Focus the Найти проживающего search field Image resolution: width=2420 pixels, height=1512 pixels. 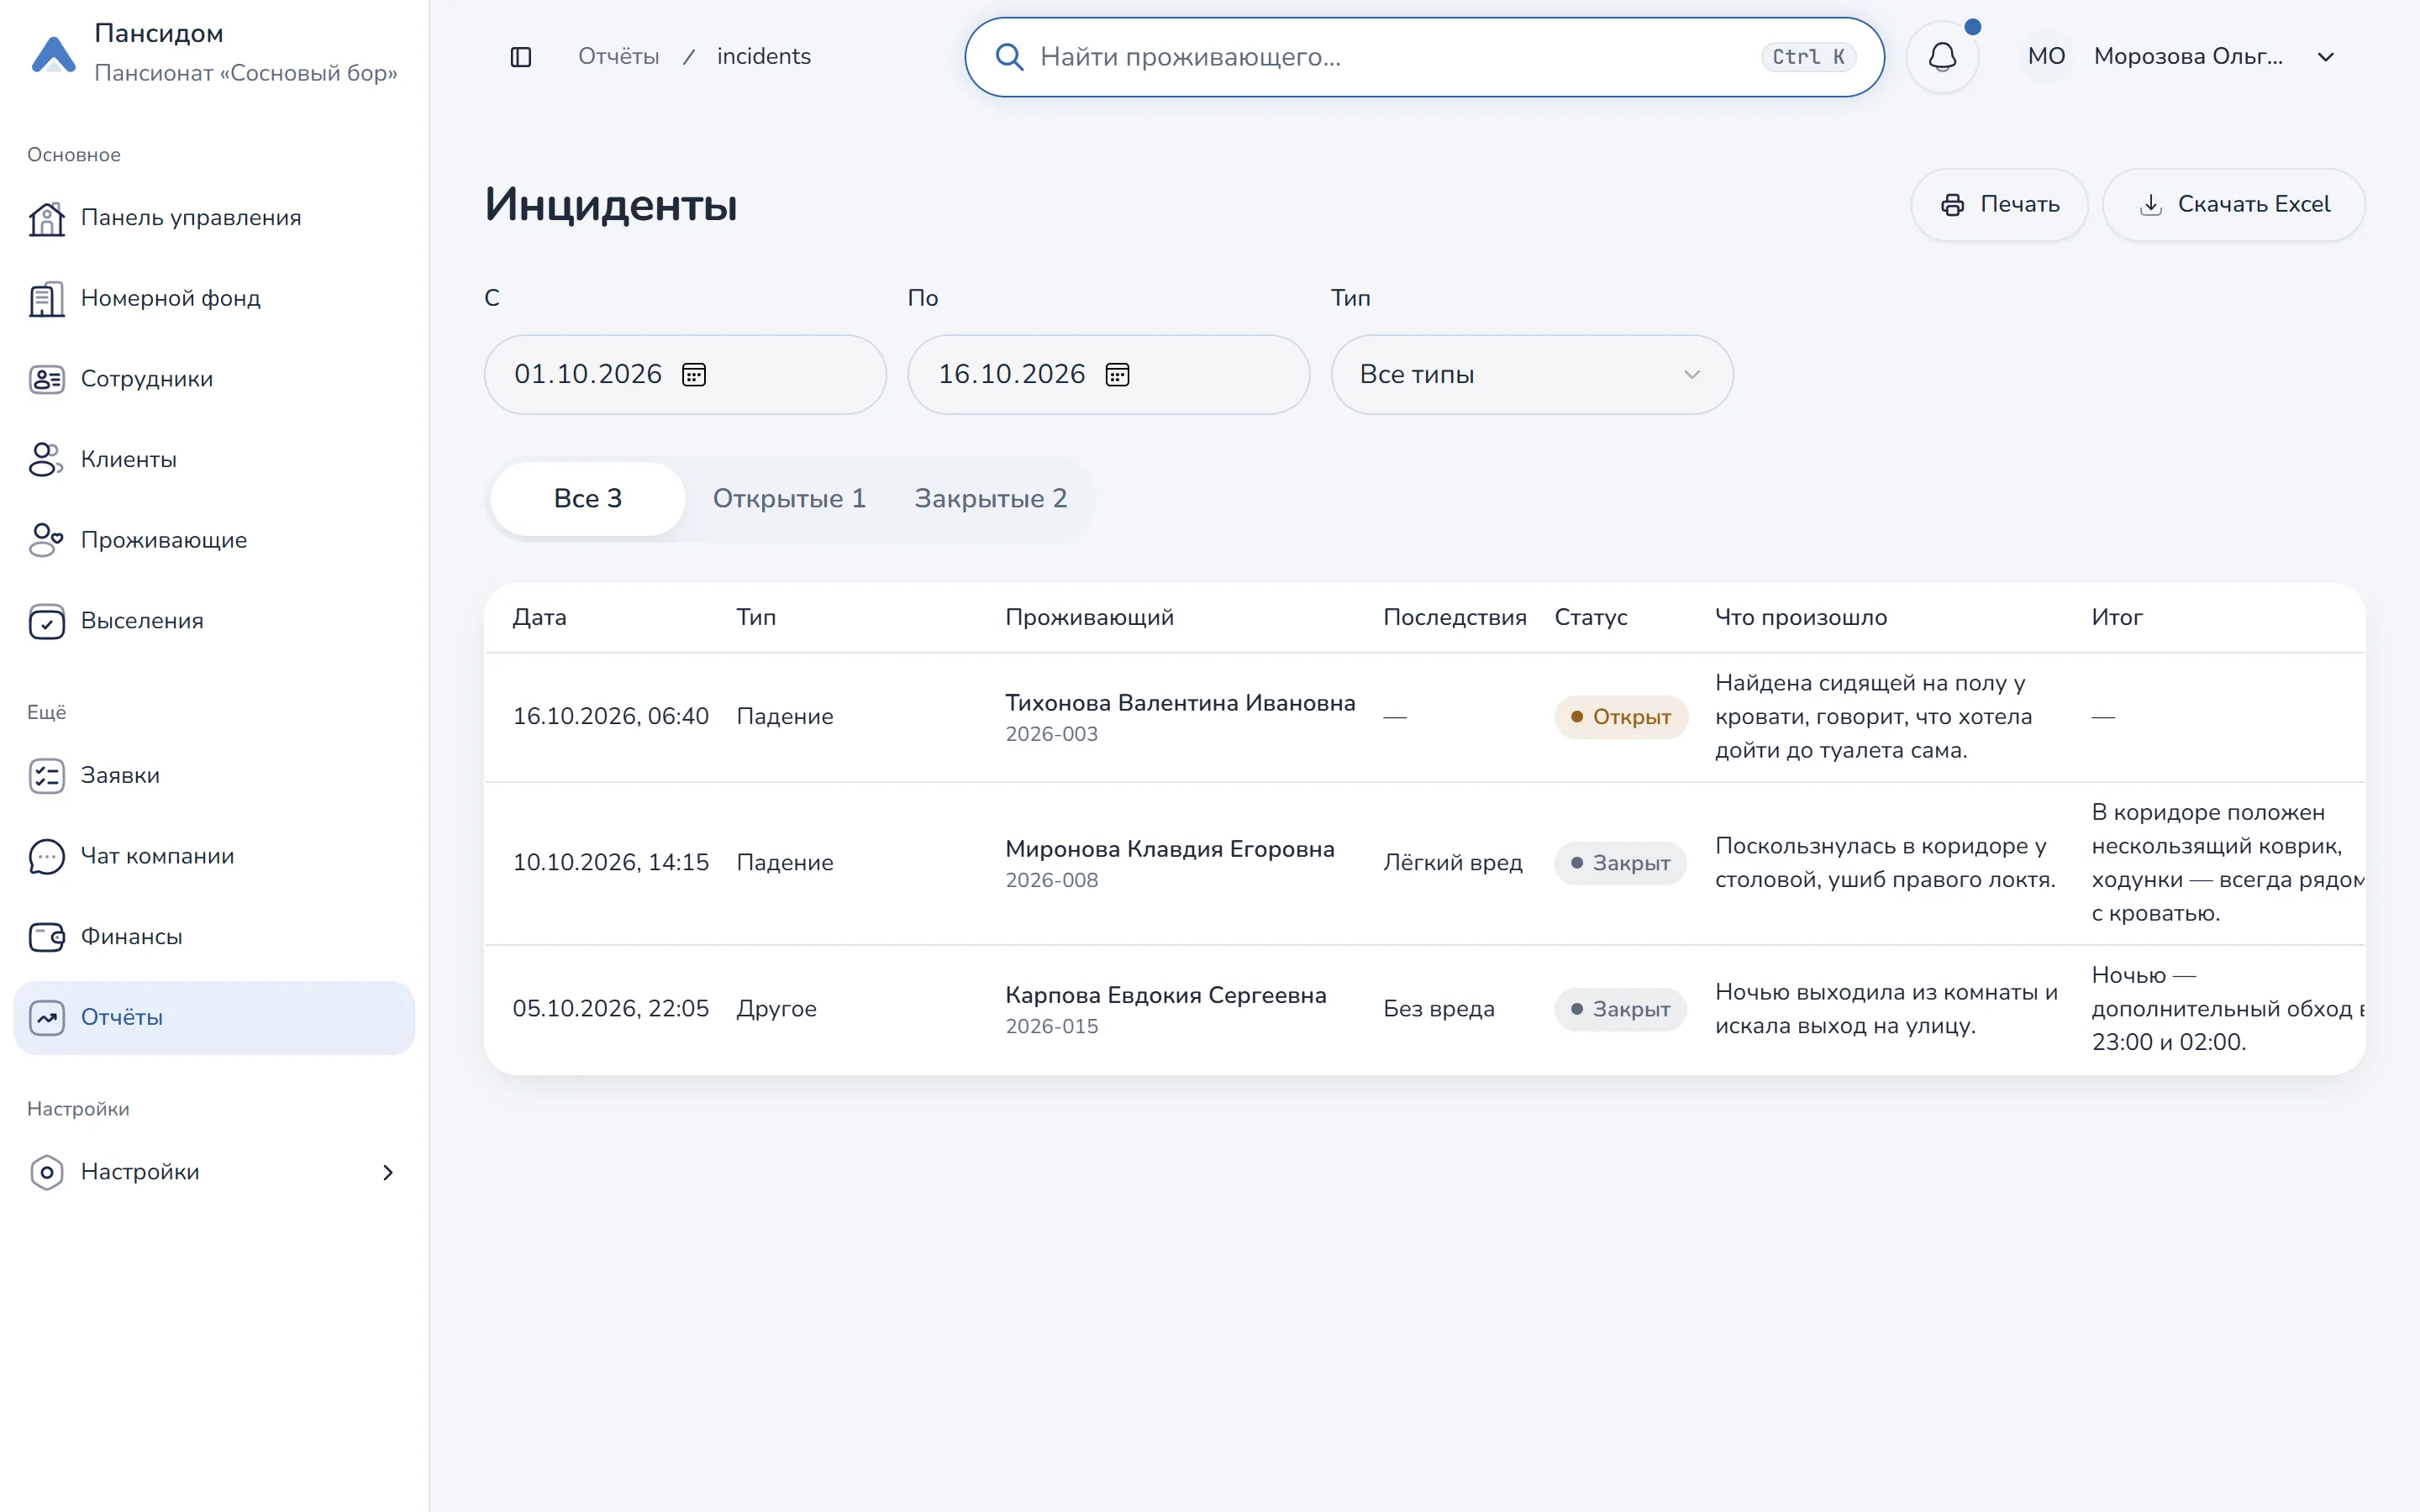tap(1424, 57)
